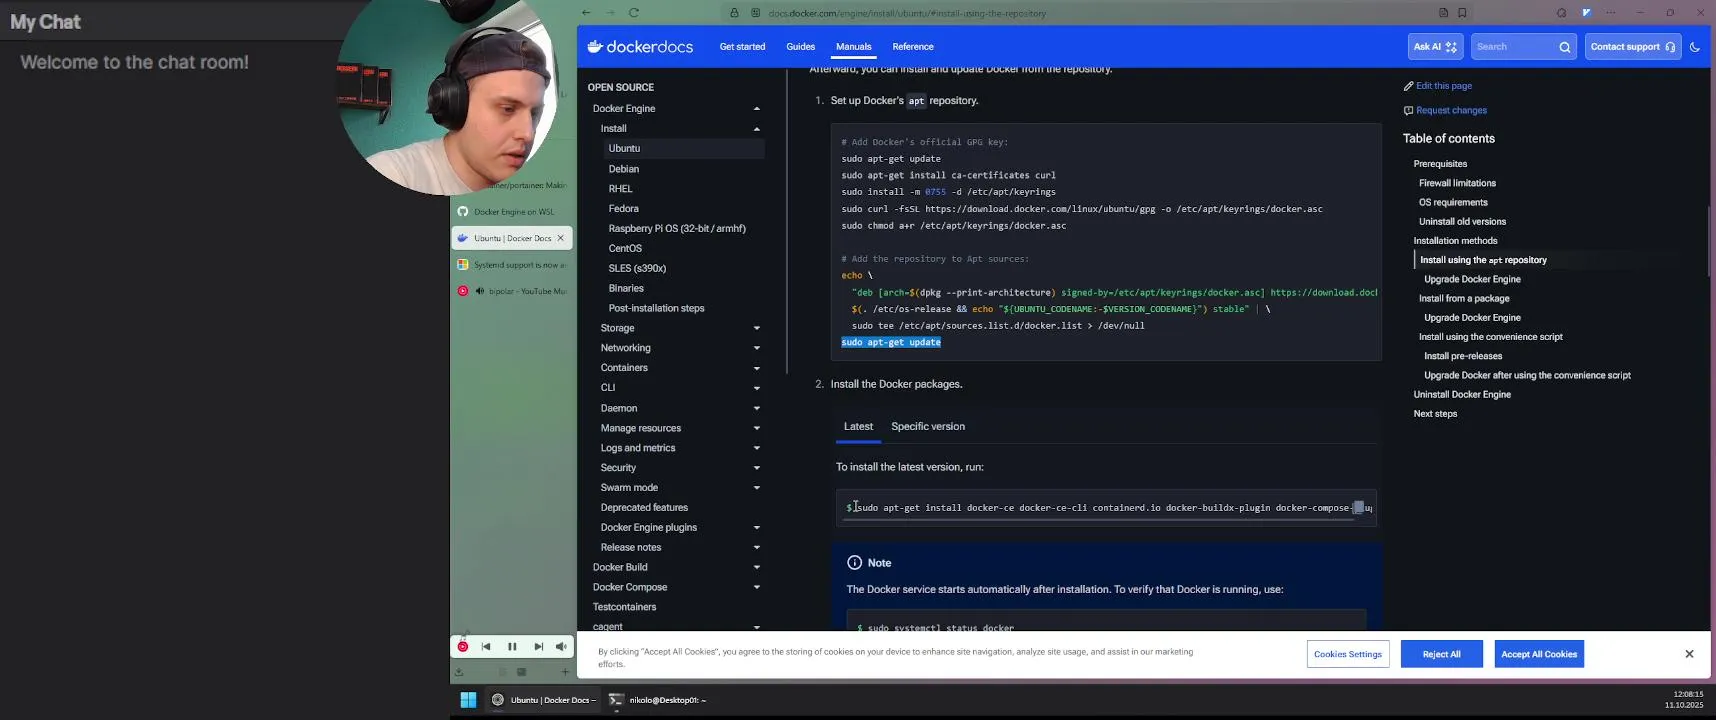
Task: Click the address bar URL
Action: pos(907,13)
